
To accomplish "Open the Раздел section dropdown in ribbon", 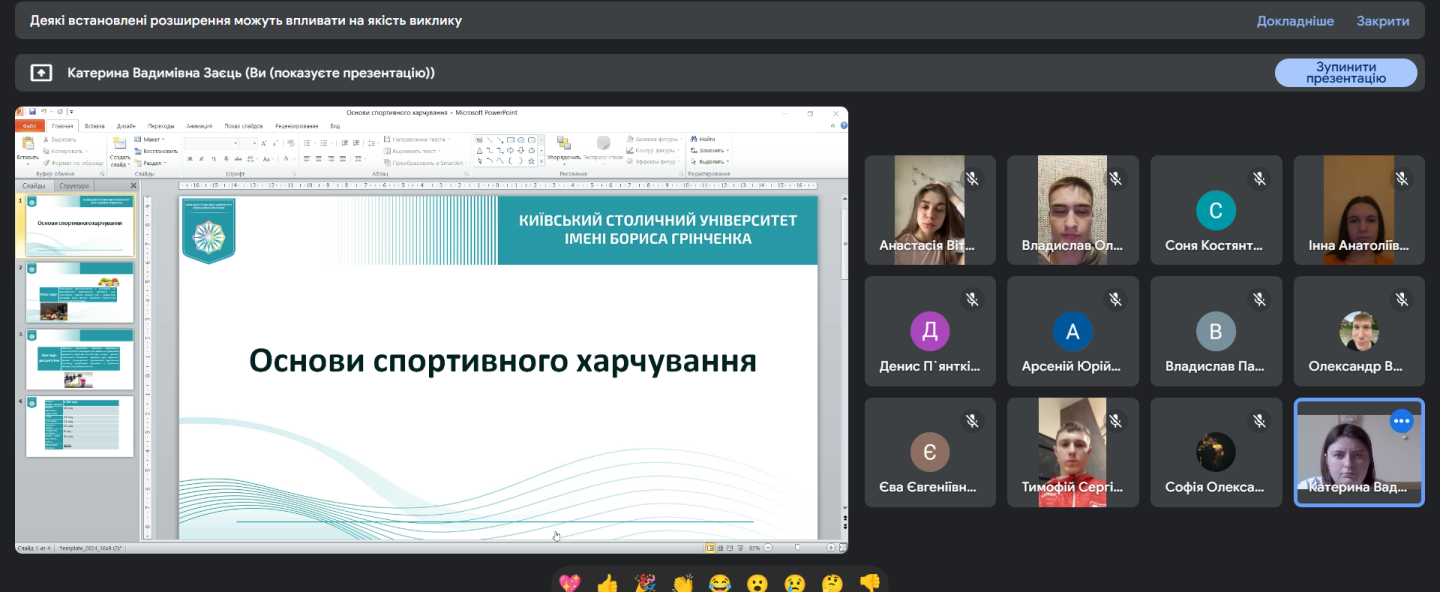I will coord(154,162).
